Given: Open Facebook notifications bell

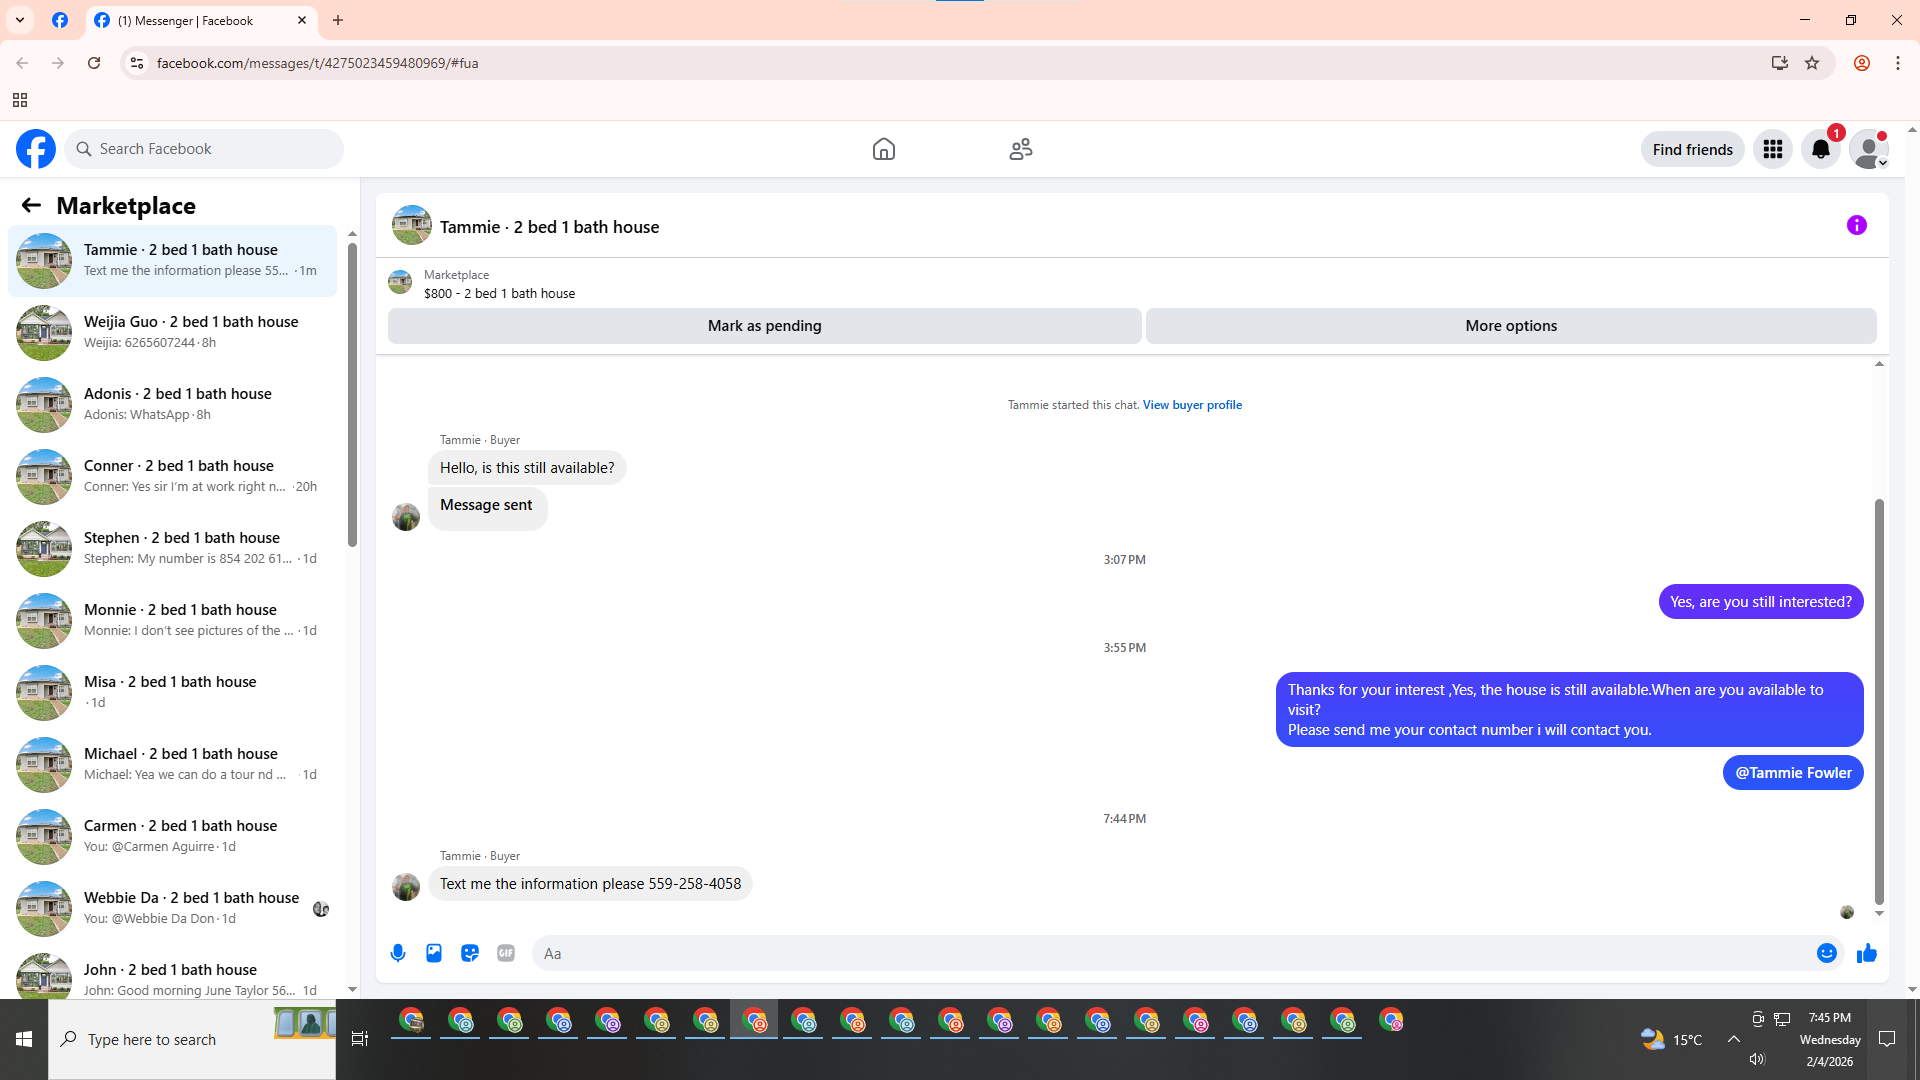Looking at the screenshot, I should 1820,149.
